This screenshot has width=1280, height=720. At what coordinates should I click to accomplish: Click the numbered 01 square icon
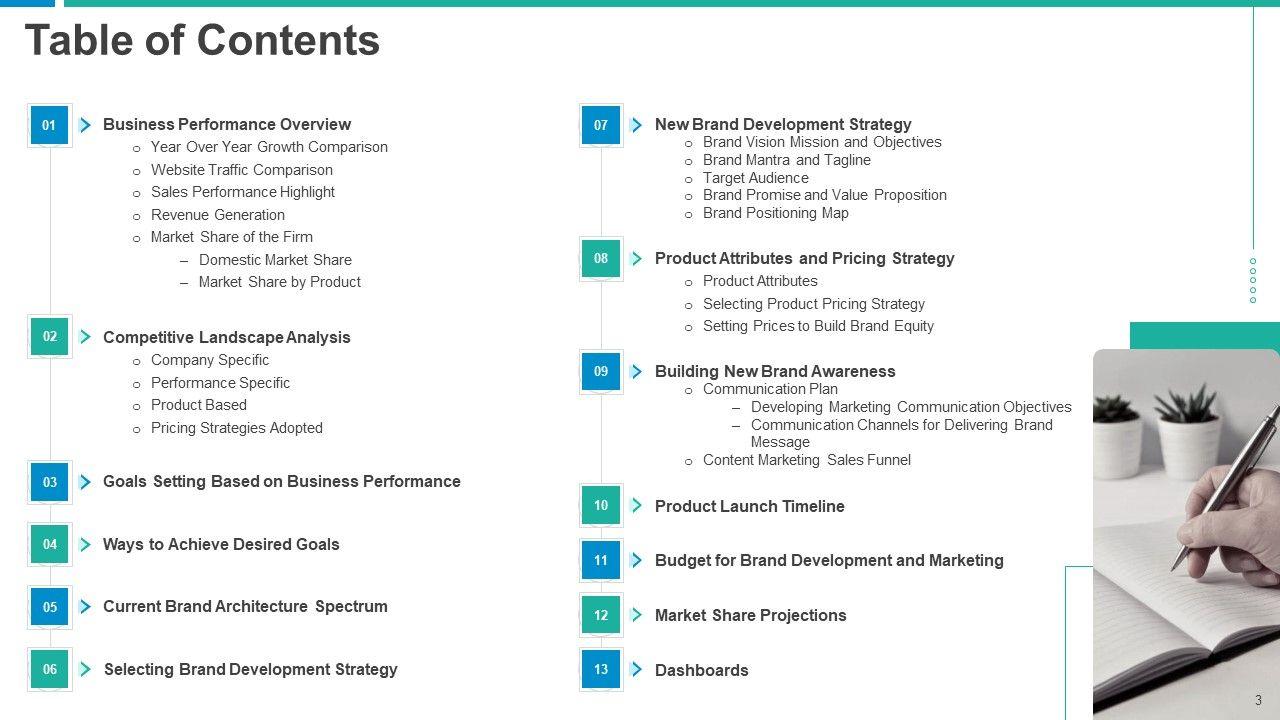49,125
